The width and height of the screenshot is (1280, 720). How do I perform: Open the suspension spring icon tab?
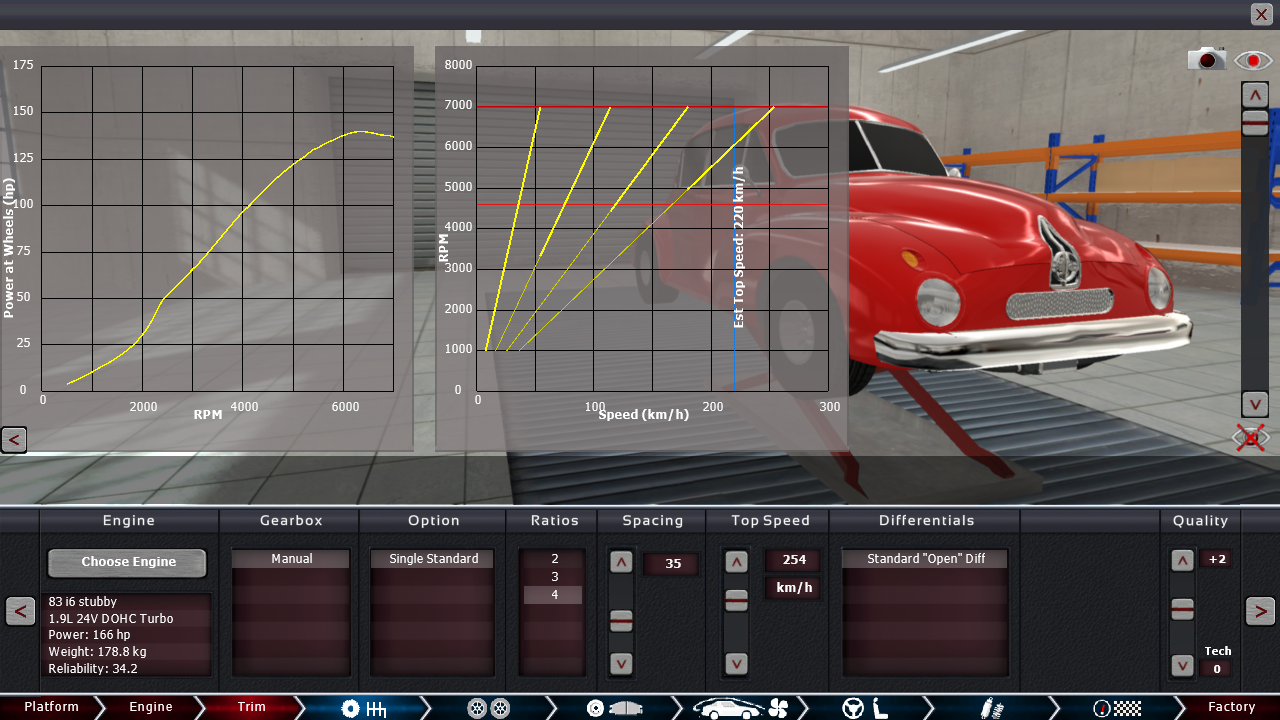(x=990, y=708)
